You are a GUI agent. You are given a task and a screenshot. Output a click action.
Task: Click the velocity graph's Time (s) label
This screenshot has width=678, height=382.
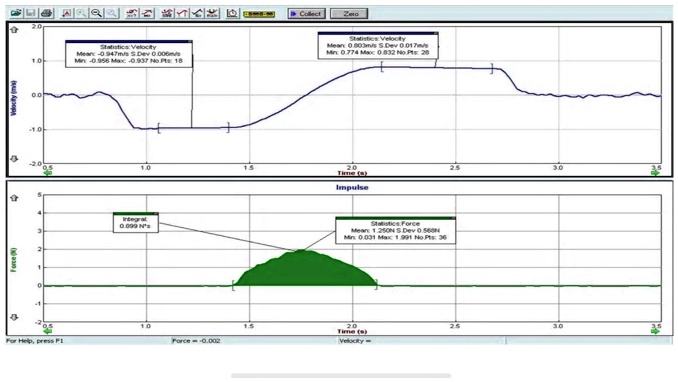coord(352,173)
